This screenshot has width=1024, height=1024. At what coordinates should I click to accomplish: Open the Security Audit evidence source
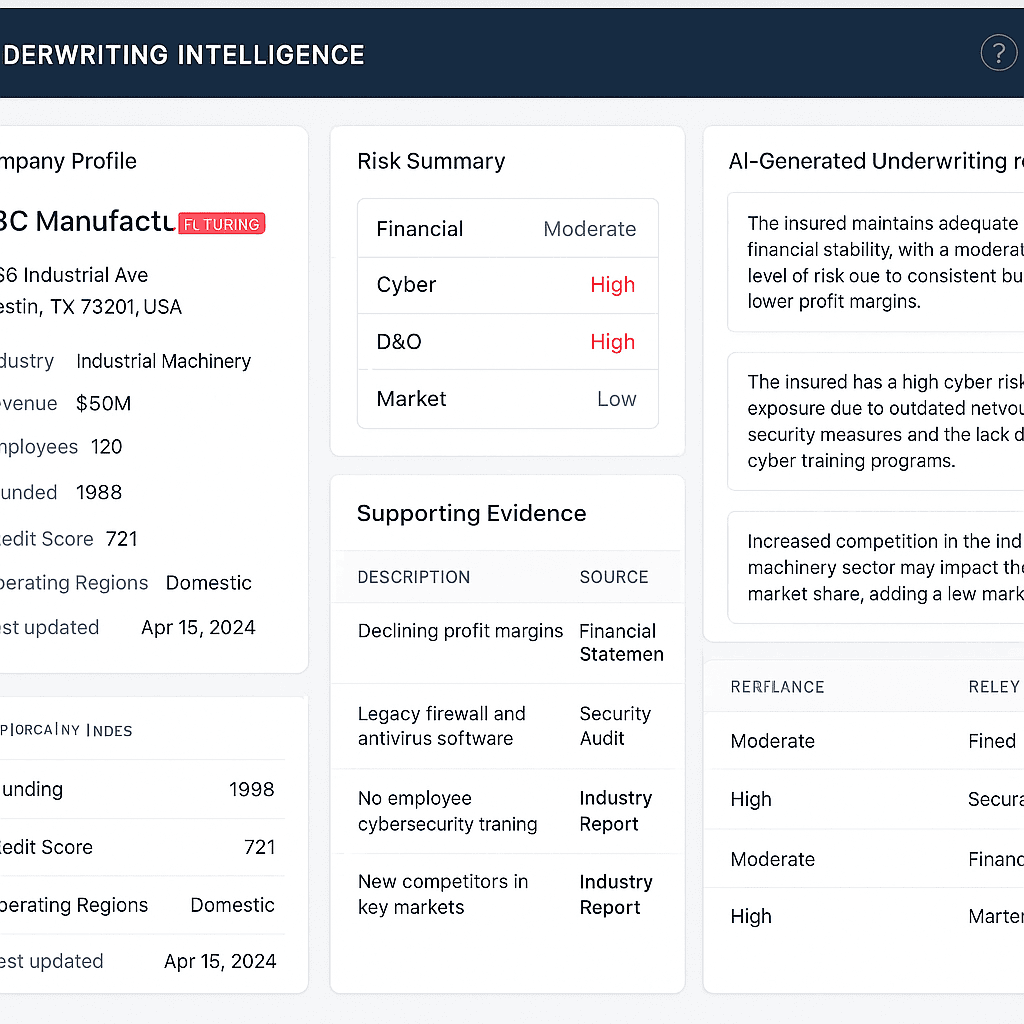point(614,727)
